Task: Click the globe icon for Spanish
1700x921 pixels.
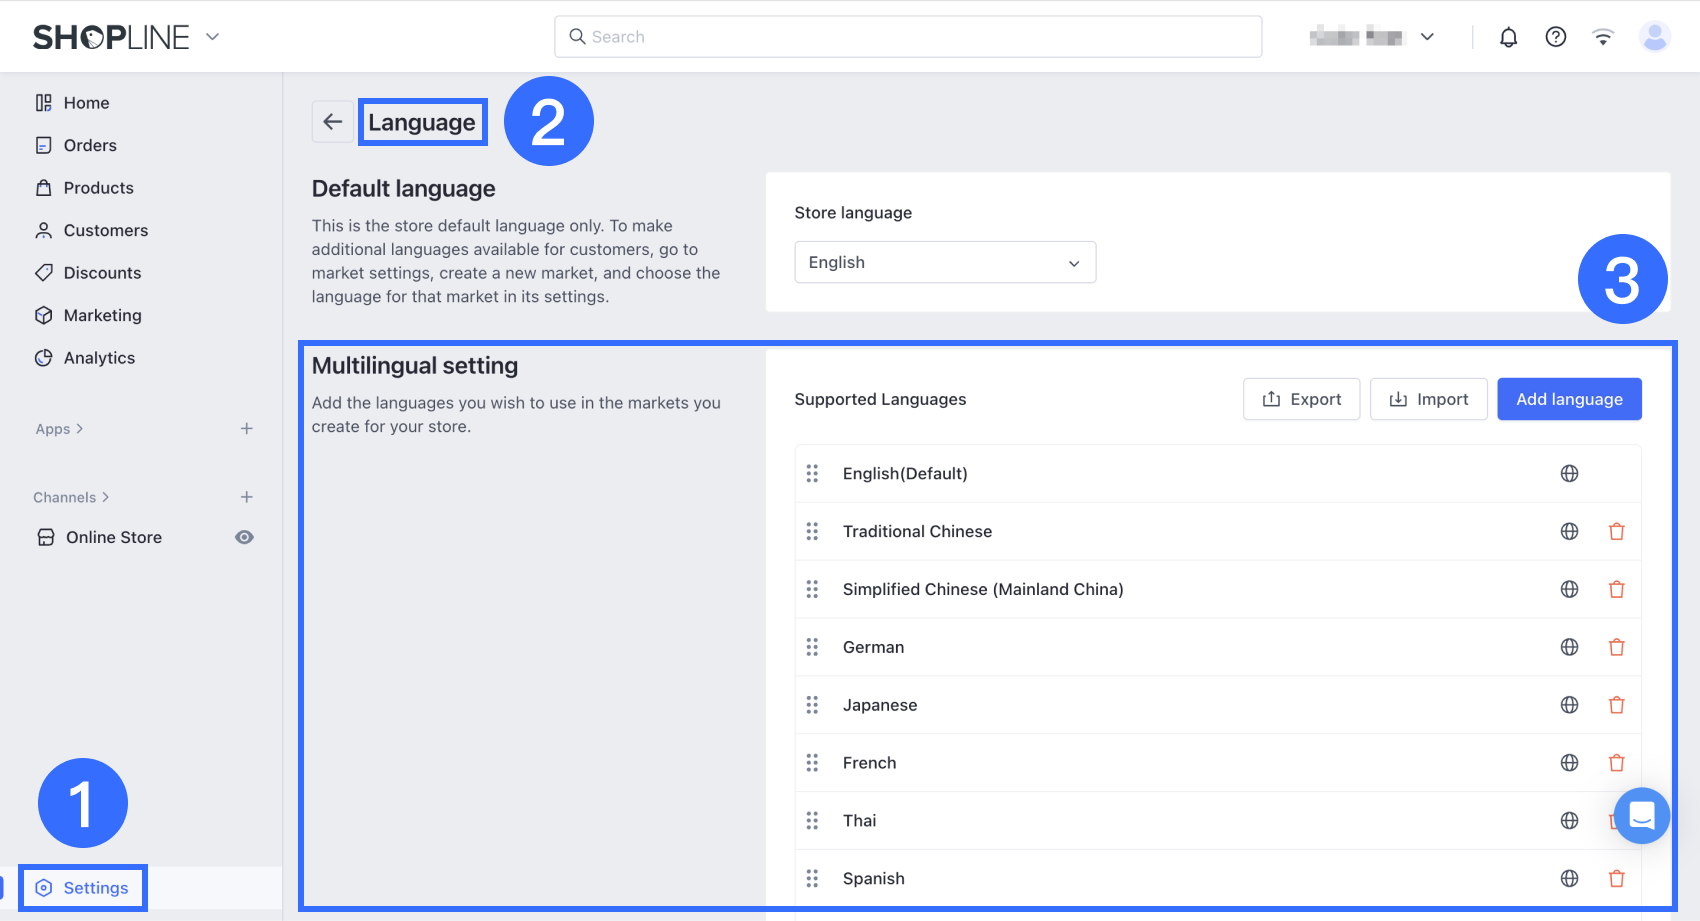Action: click(1570, 879)
